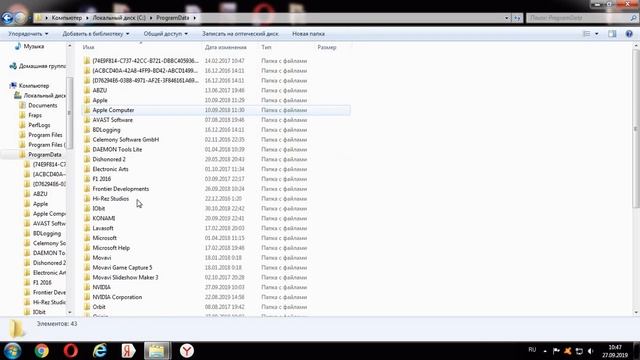This screenshot has height=360, width=640.
Task: Open Explorer help icon
Action: pyautogui.click(x=629, y=34)
